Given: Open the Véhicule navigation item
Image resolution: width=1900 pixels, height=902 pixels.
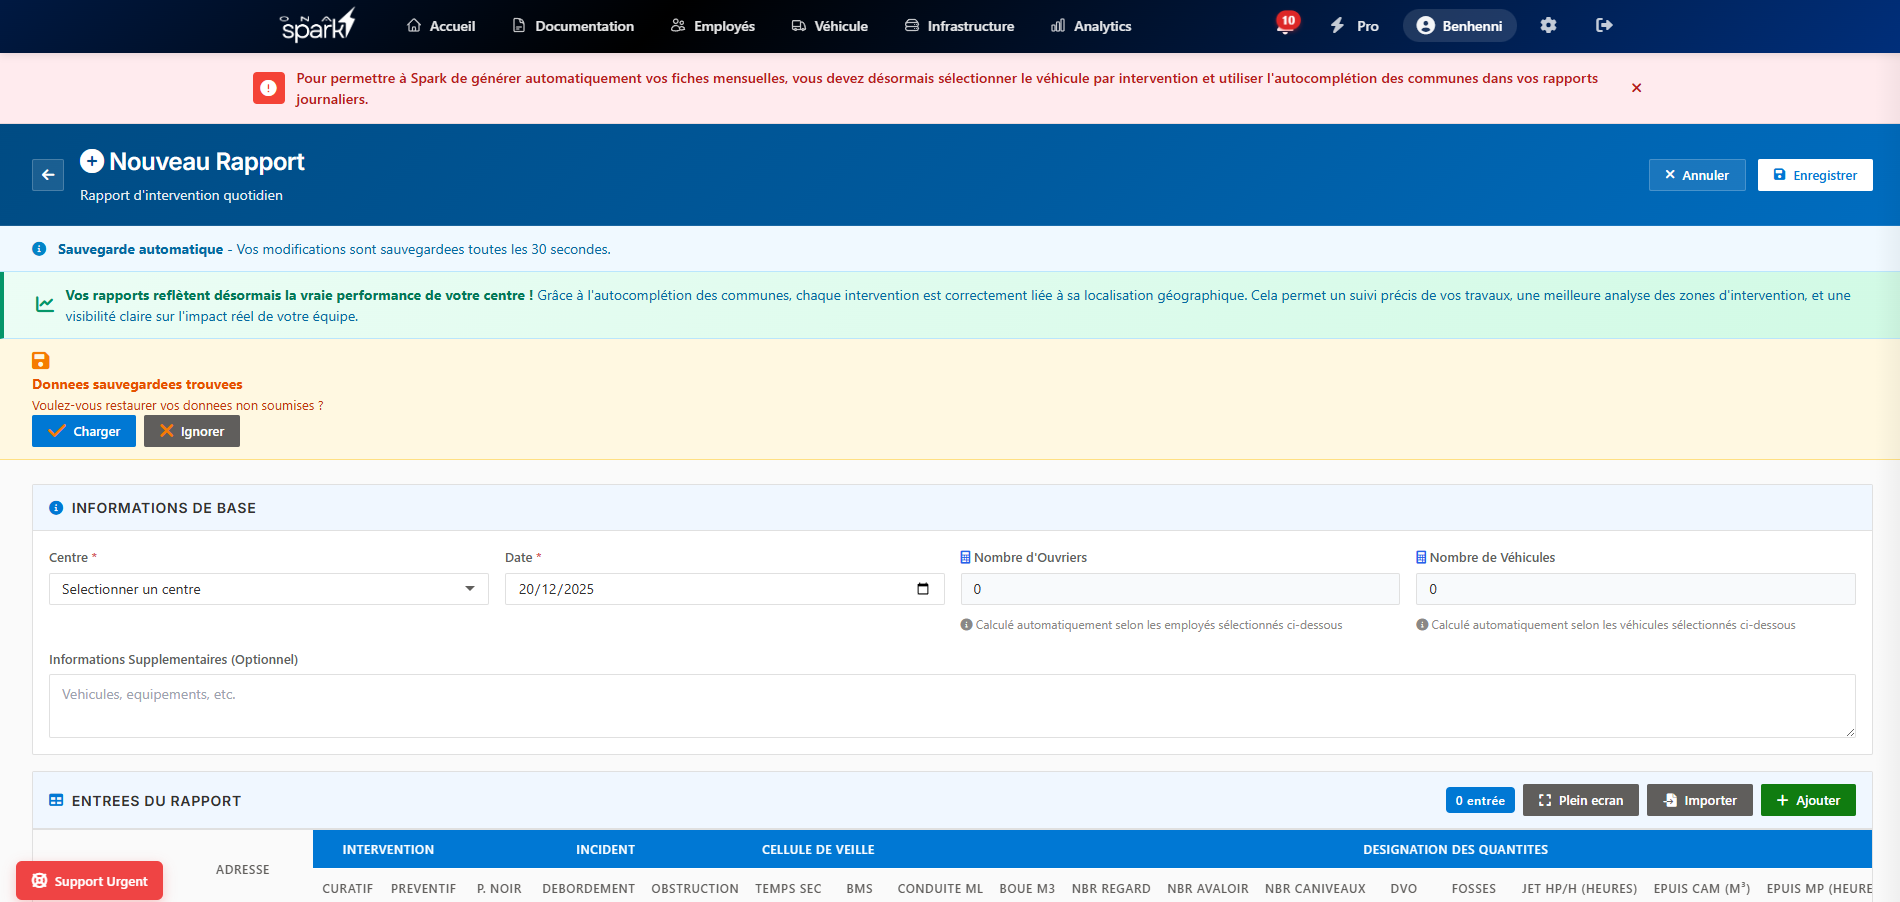Looking at the screenshot, I should tap(829, 26).
